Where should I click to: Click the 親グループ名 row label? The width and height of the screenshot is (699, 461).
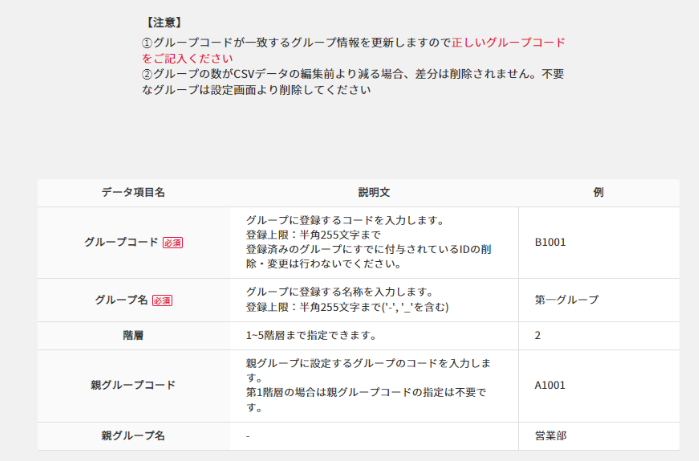coord(133,436)
